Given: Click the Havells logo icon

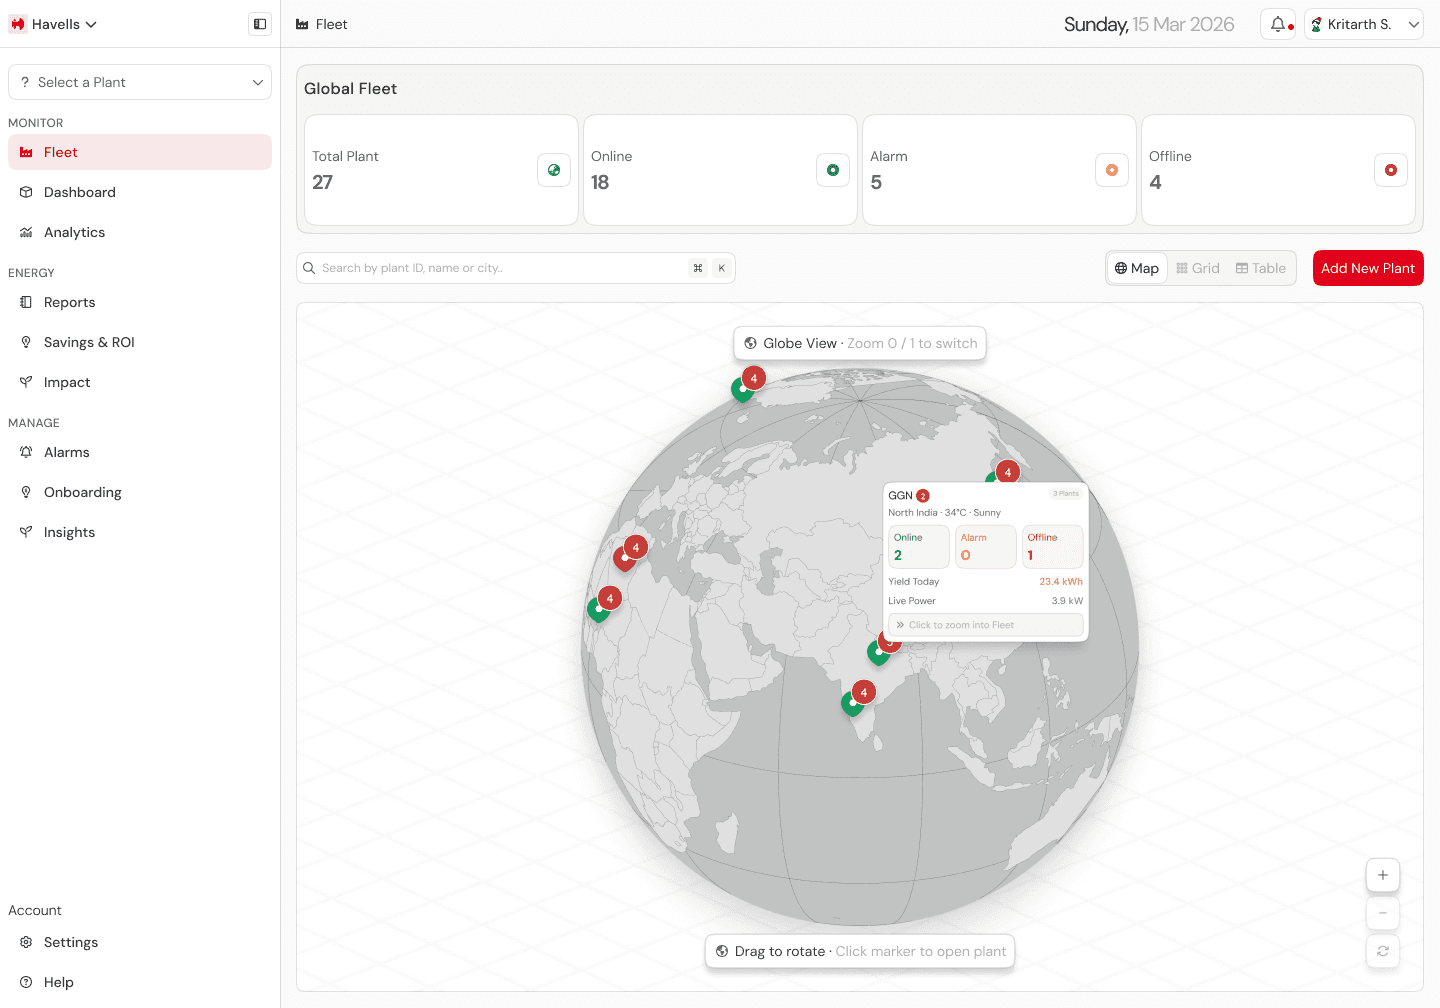Looking at the screenshot, I should coord(17,24).
